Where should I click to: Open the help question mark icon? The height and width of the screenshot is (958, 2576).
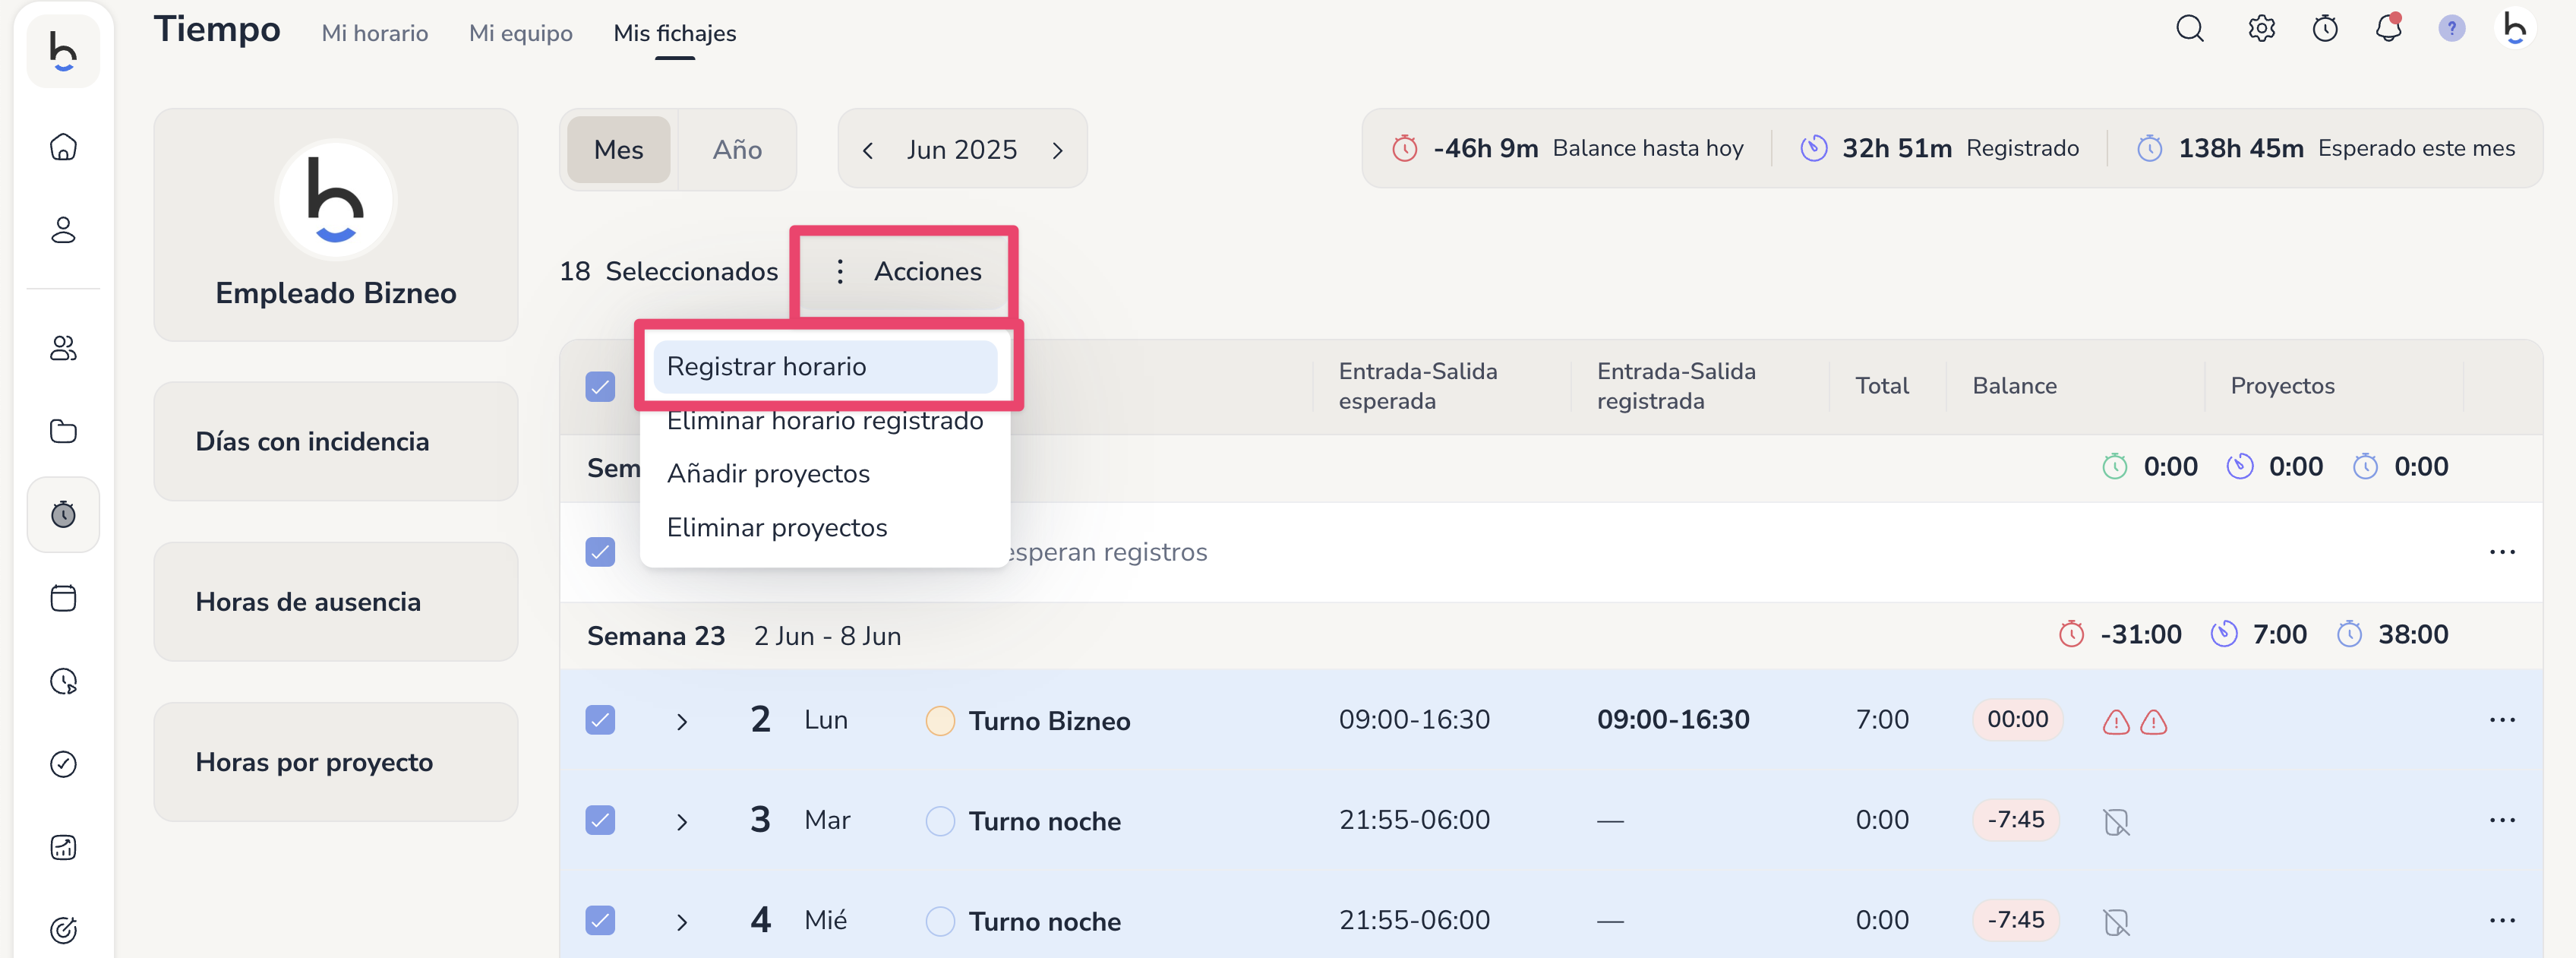click(2451, 29)
